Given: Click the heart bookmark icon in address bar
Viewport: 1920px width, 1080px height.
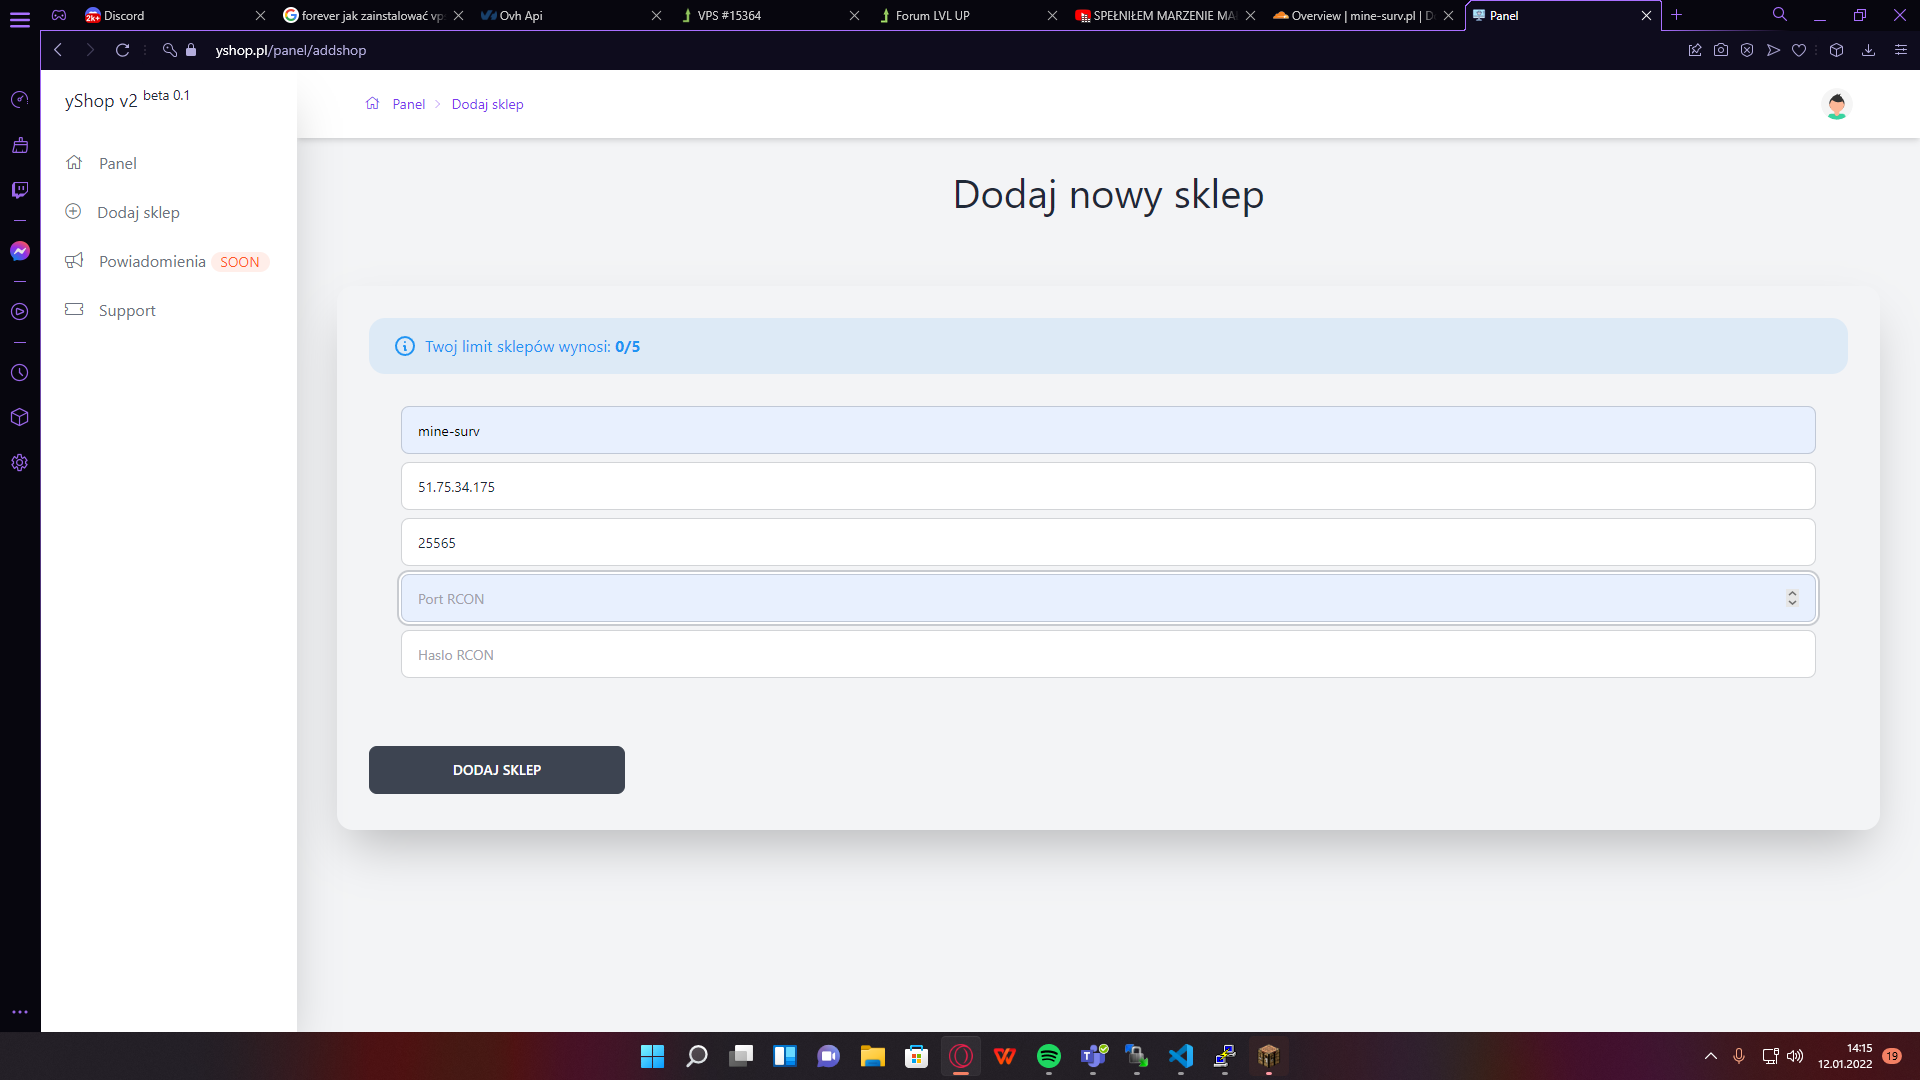Looking at the screenshot, I should pos(1799,50).
